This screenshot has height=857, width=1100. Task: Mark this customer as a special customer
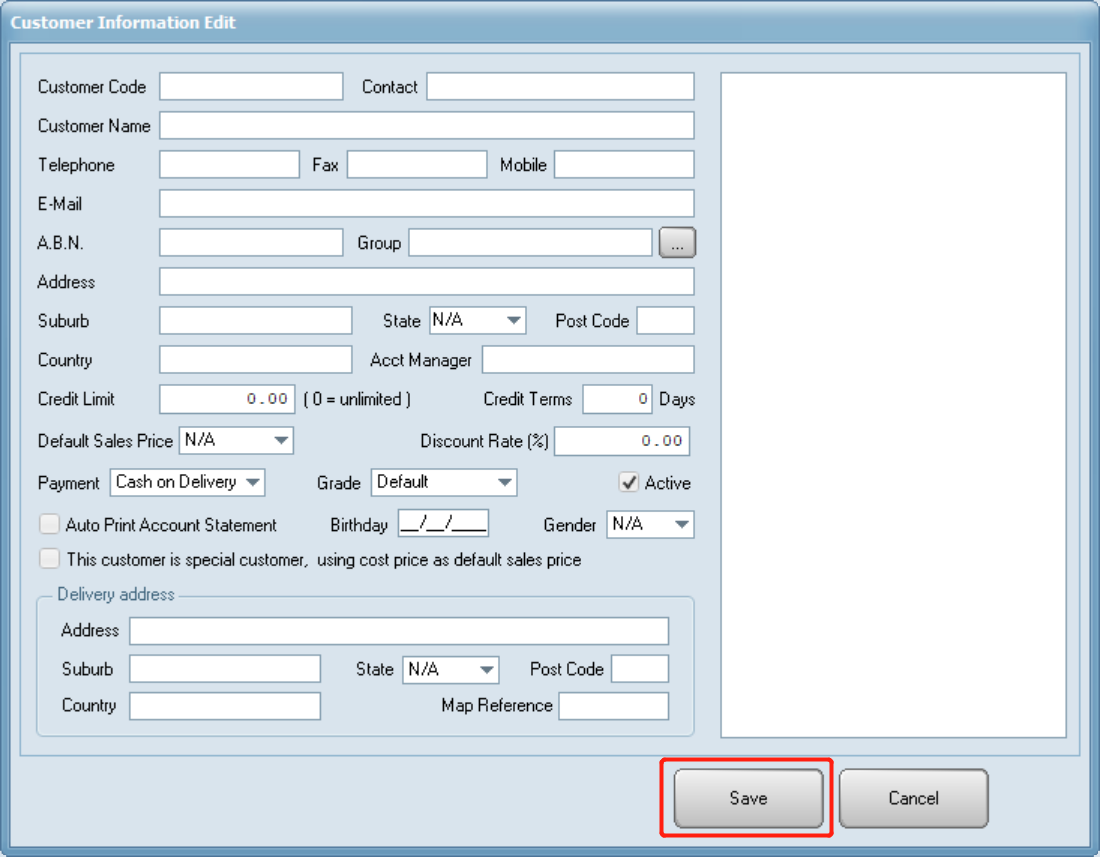(49, 558)
